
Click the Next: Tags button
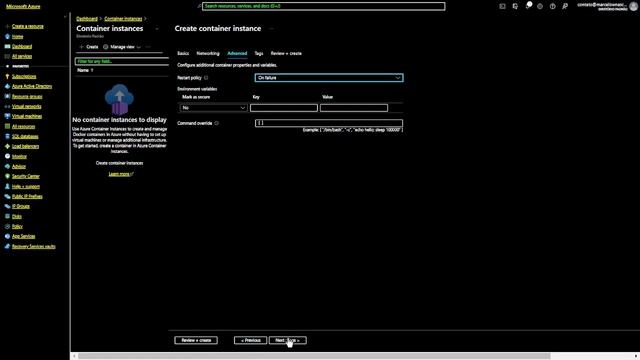pos(287,340)
